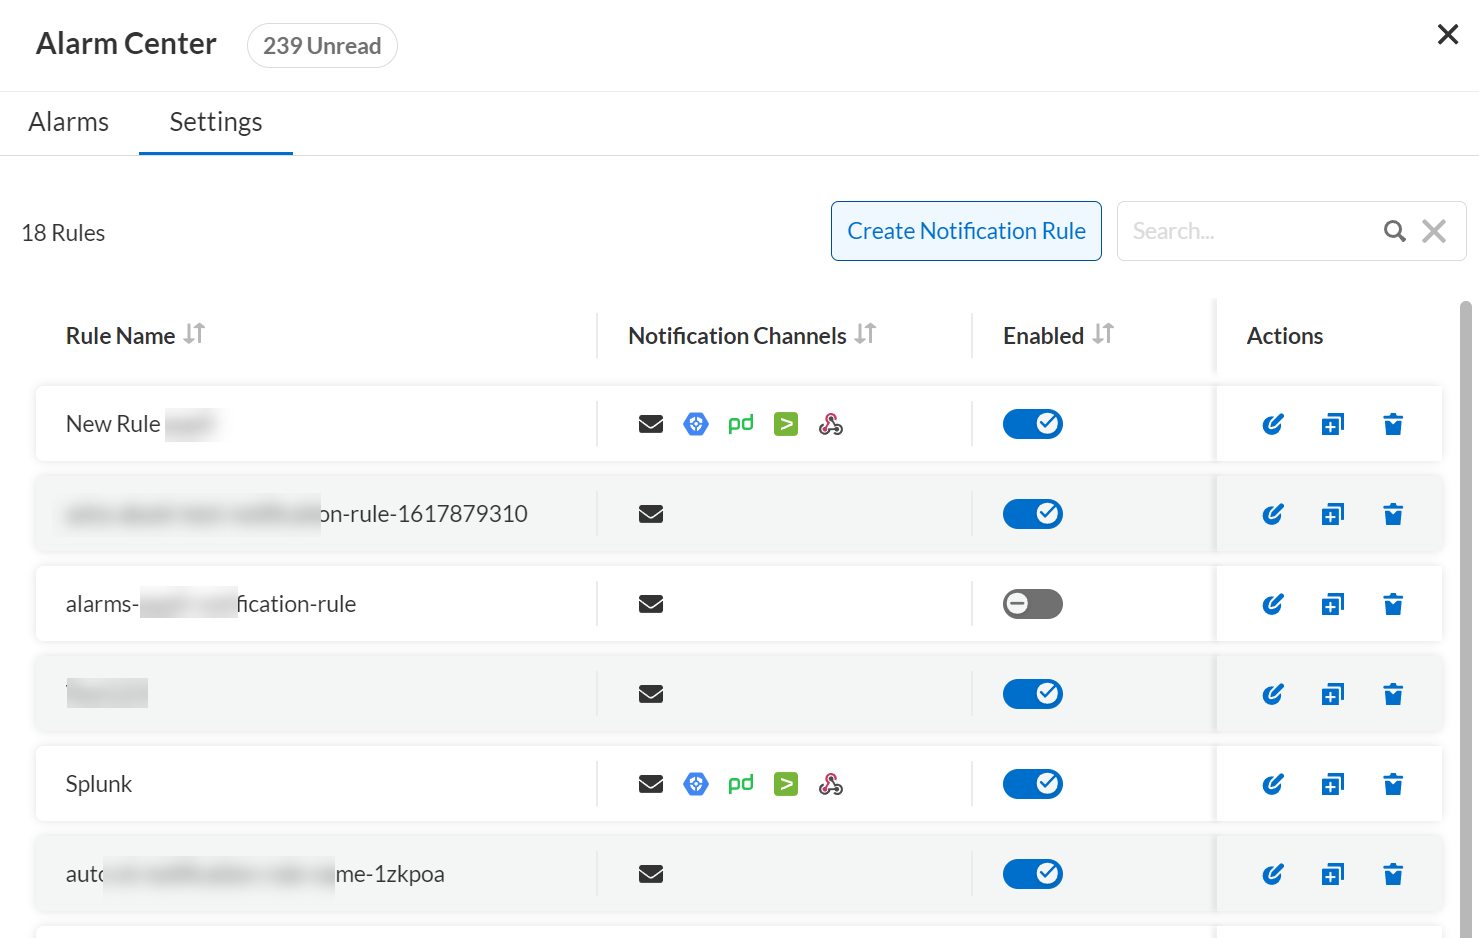Disable the Splunk rule toggle
1479x938 pixels.
(1033, 784)
